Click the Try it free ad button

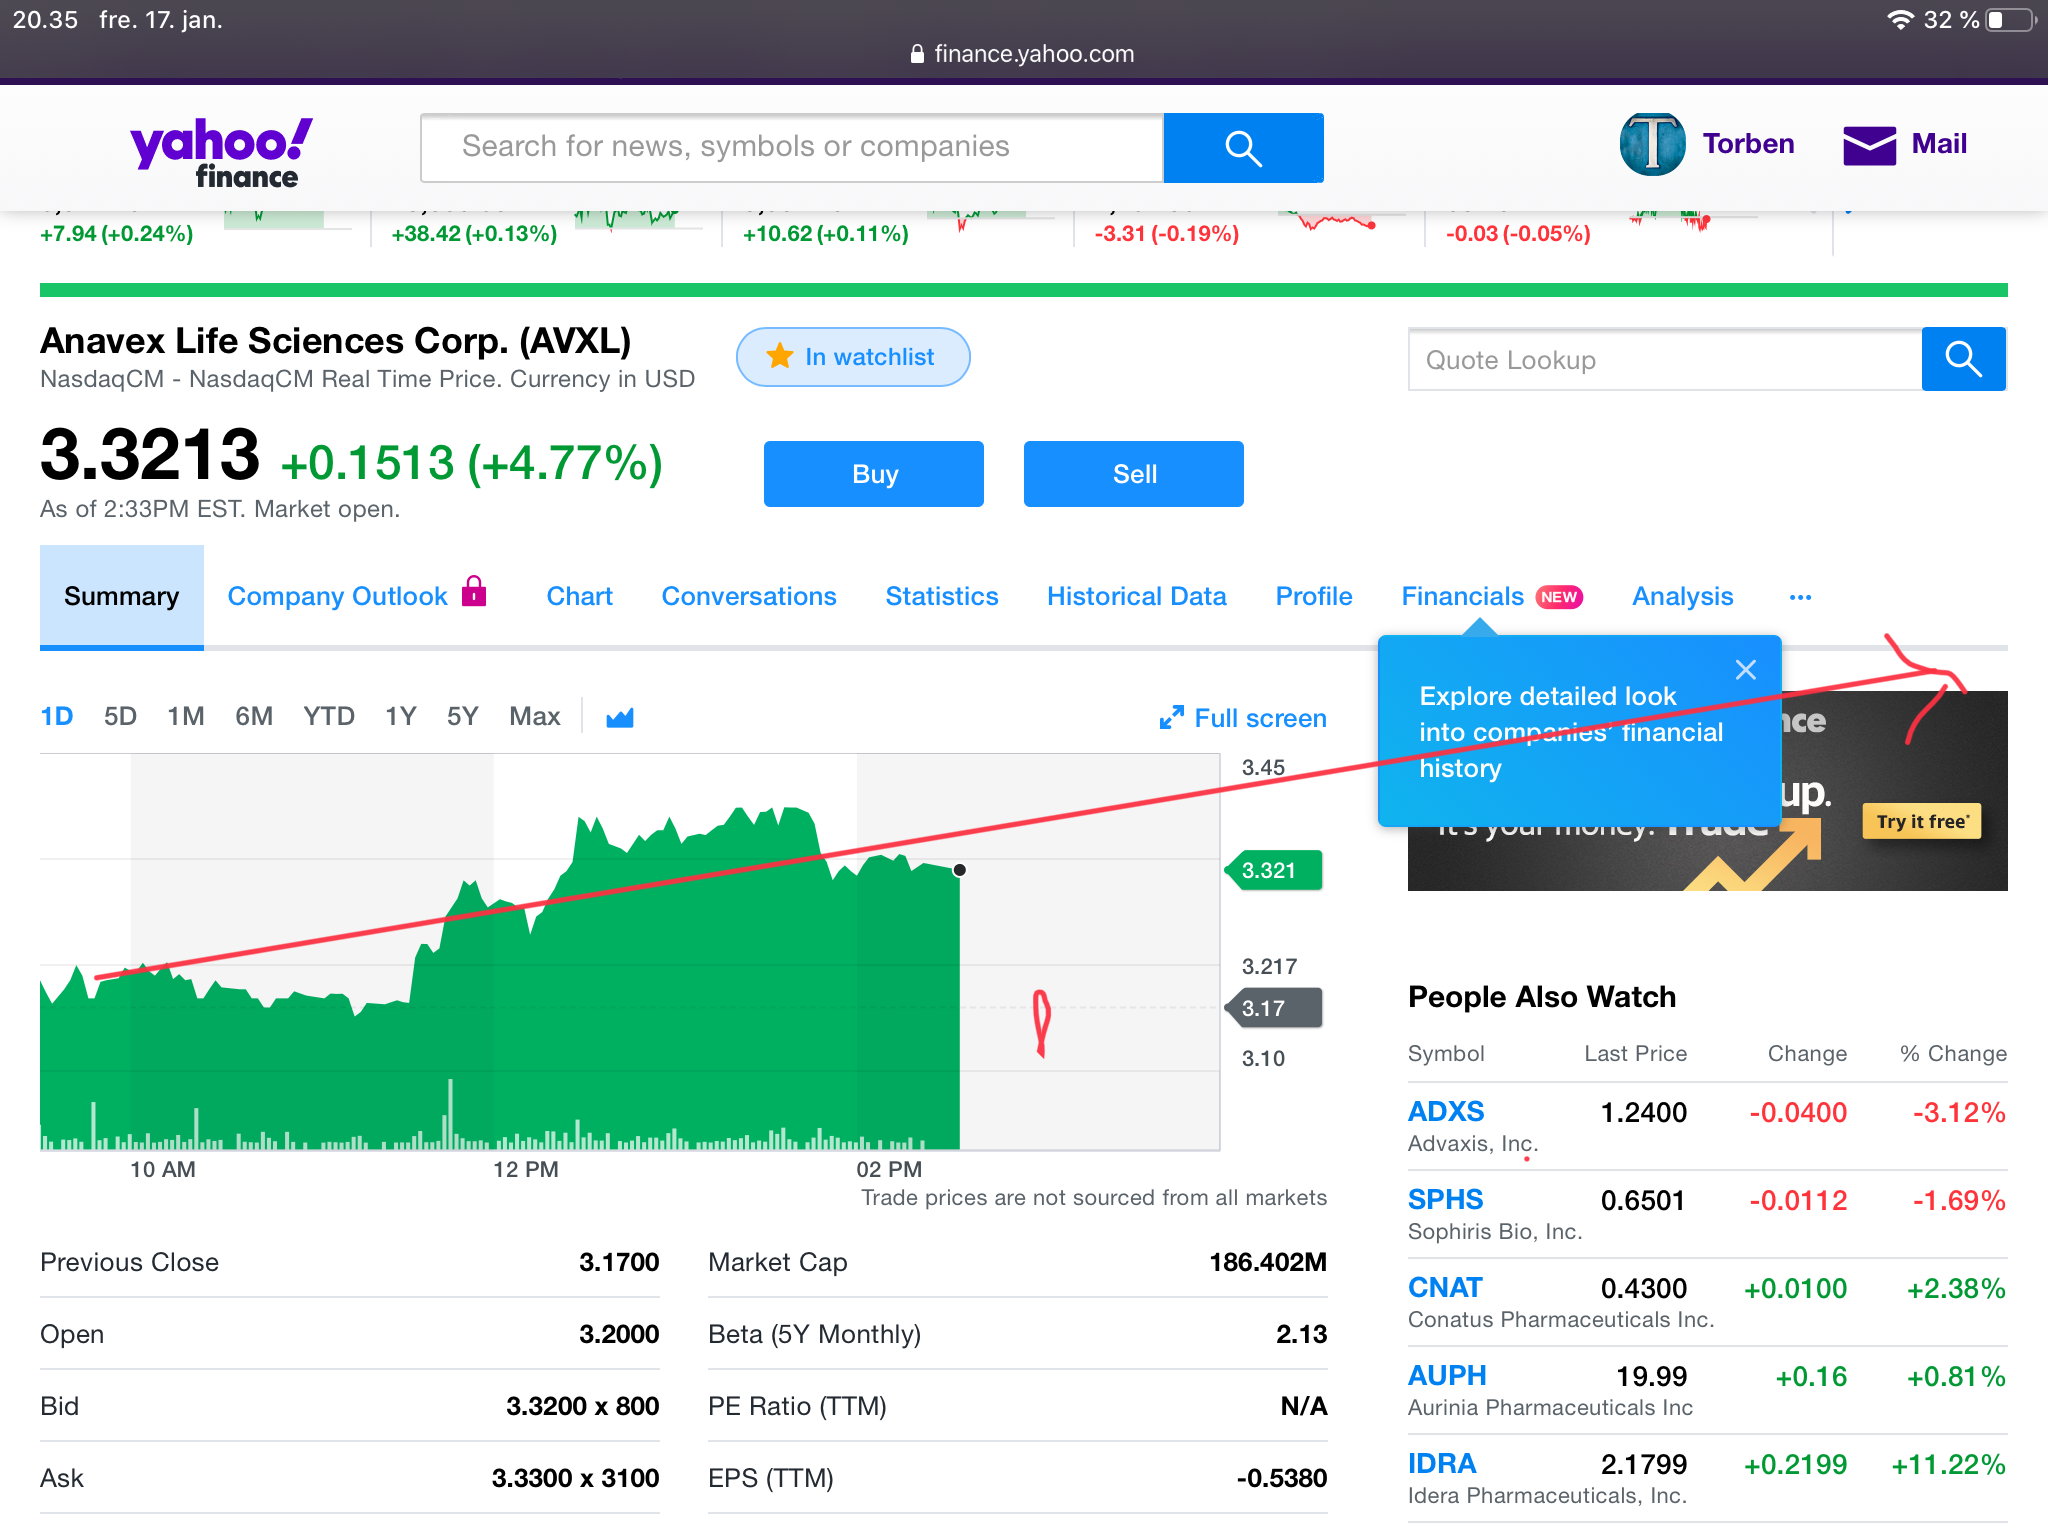pos(1922,822)
